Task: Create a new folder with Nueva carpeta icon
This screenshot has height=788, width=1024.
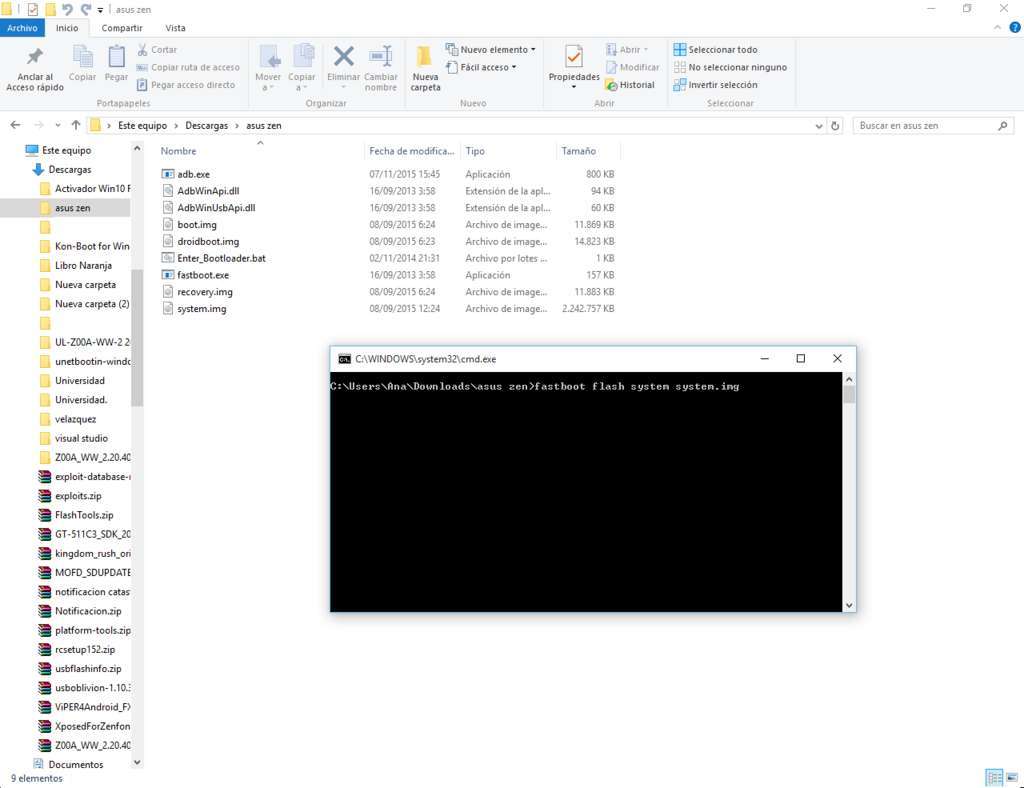Action: tap(424, 56)
